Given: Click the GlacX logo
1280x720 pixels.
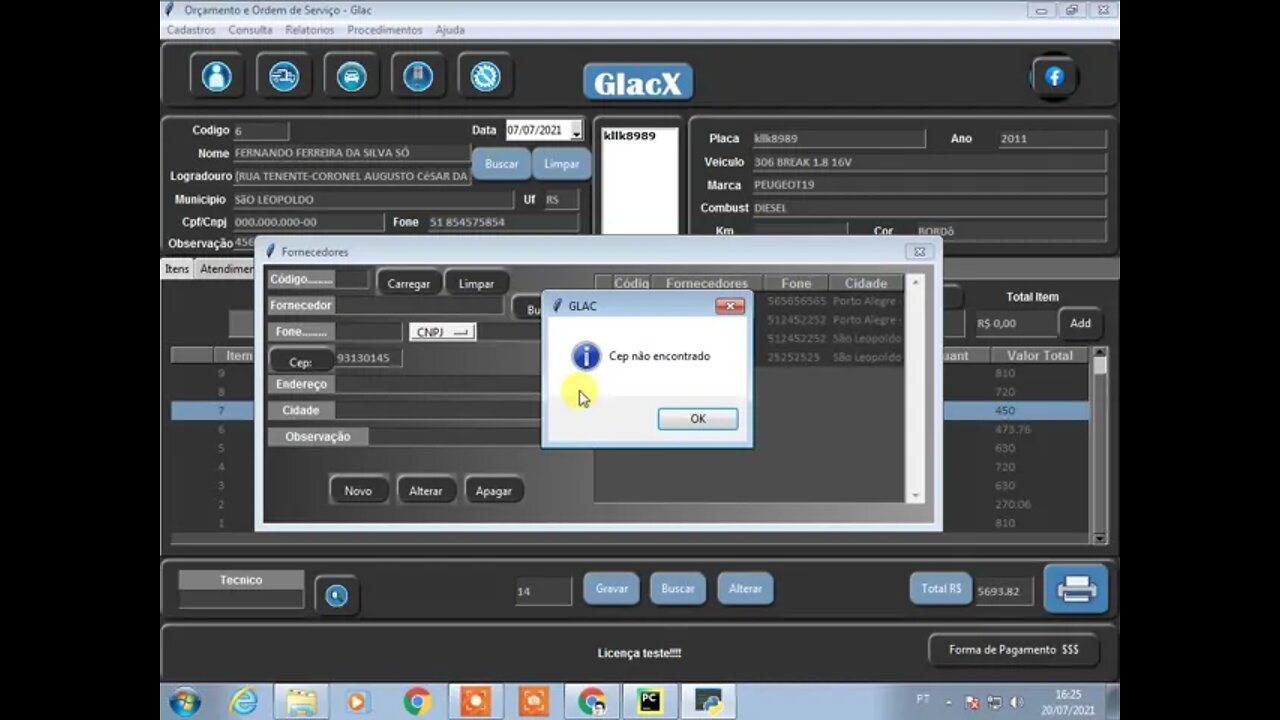Looking at the screenshot, I should pyautogui.click(x=638, y=82).
